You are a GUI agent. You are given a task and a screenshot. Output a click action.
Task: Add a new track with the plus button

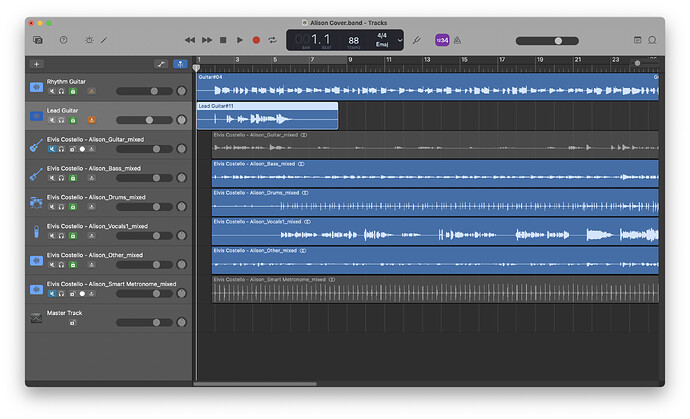click(37, 64)
